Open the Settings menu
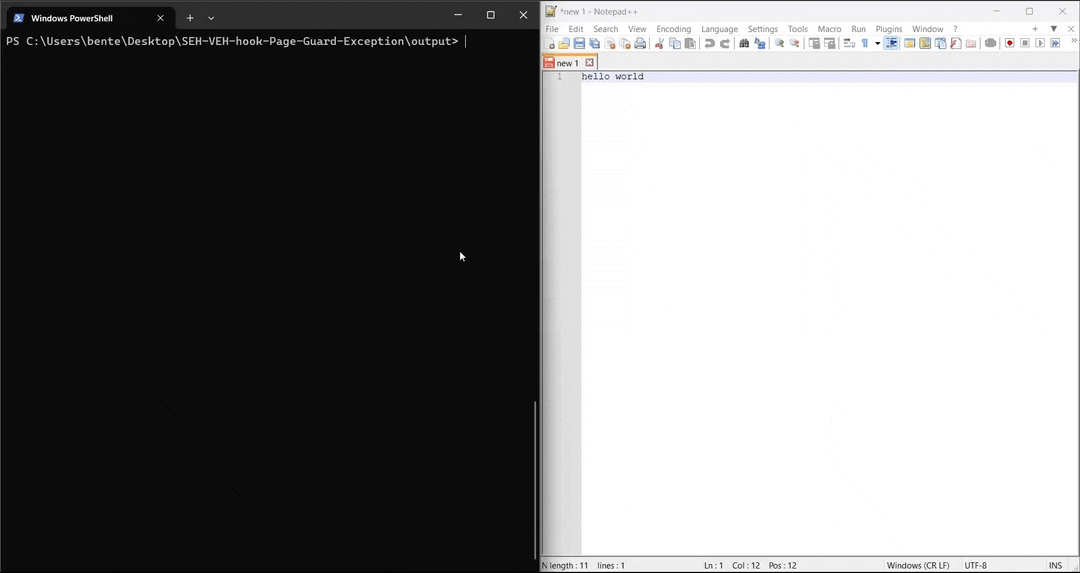The width and height of the screenshot is (1080, 573). (762, 29)
